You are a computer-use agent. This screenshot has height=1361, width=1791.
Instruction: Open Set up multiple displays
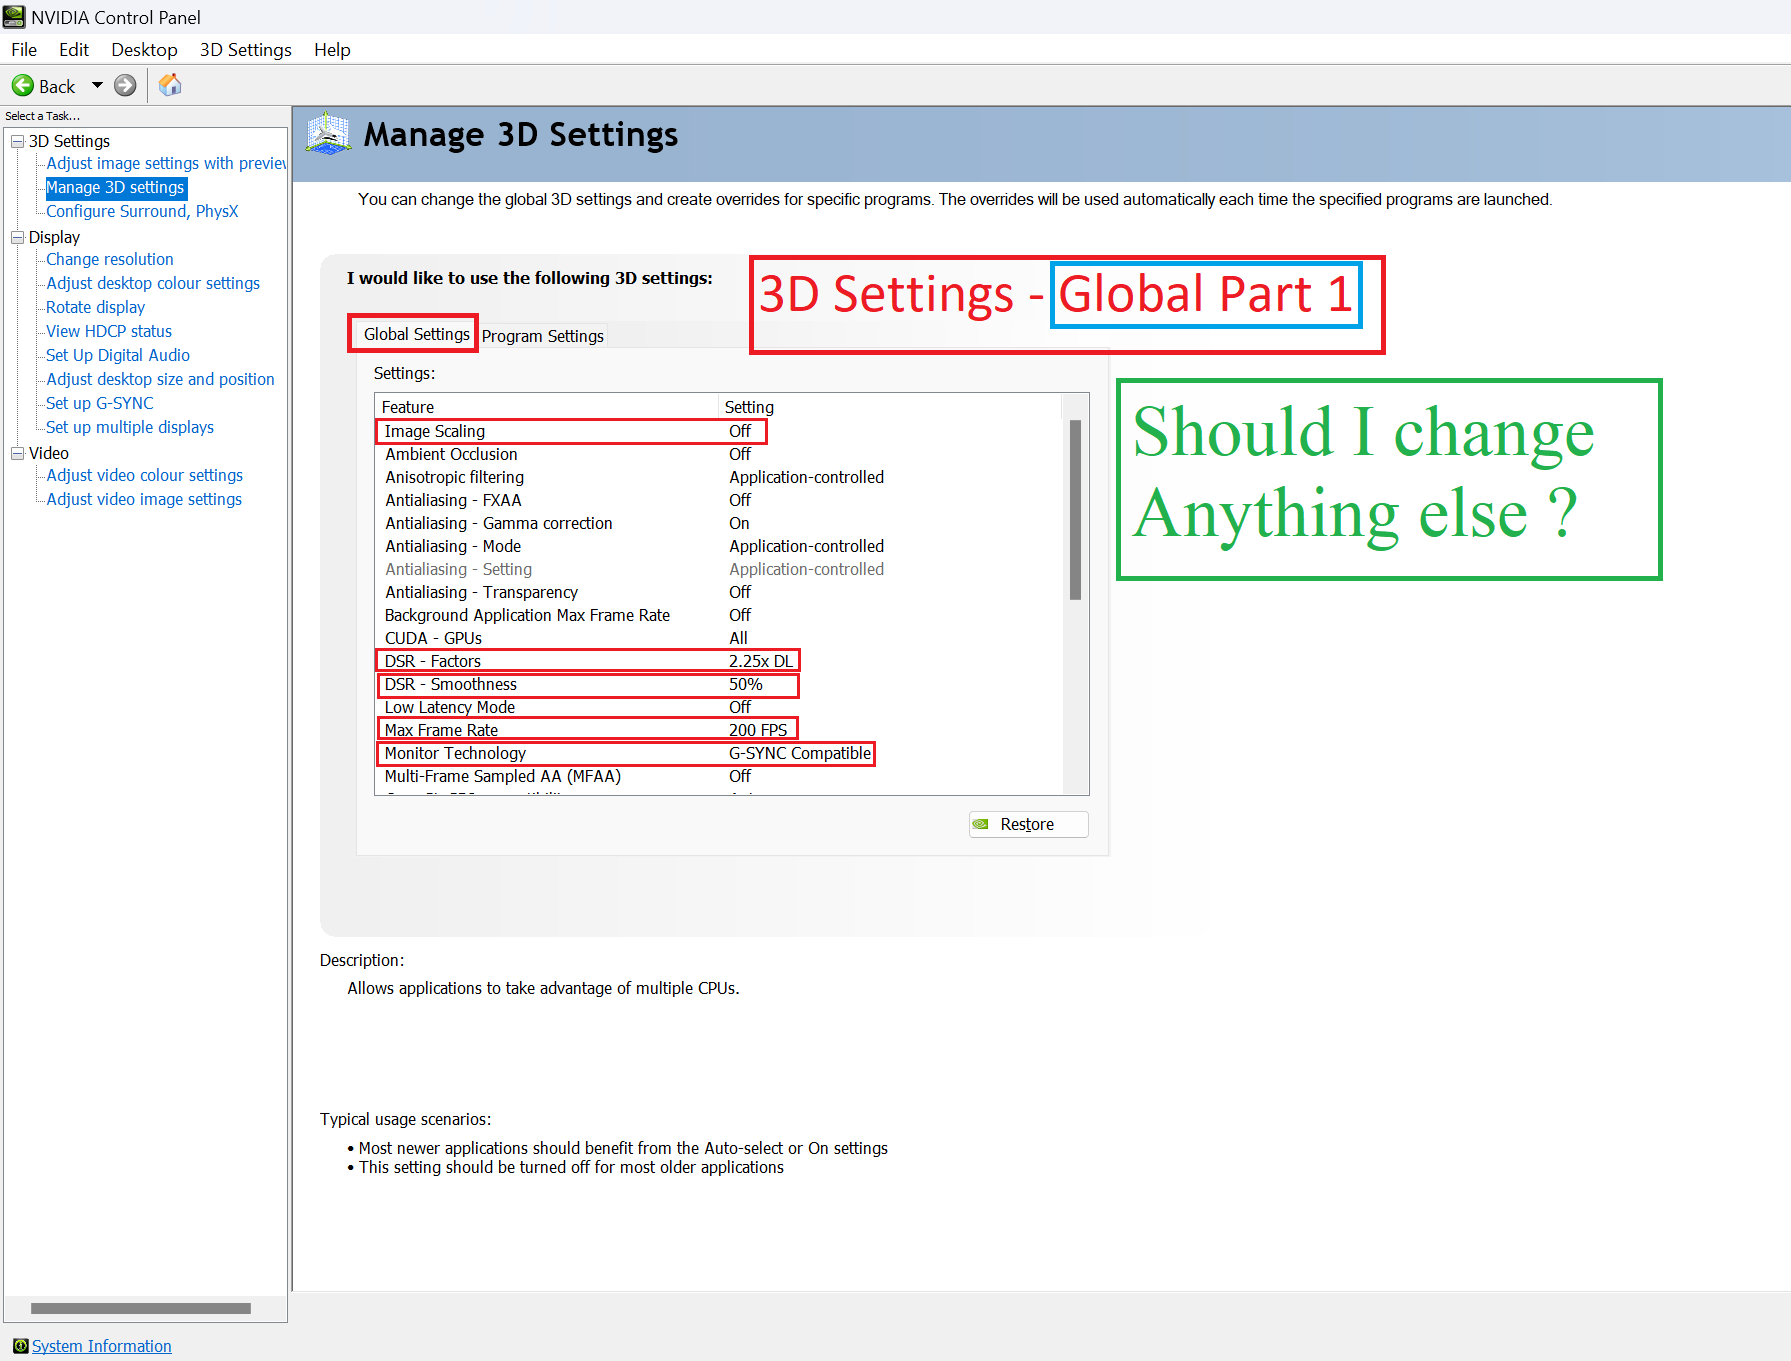coord(130,427)
